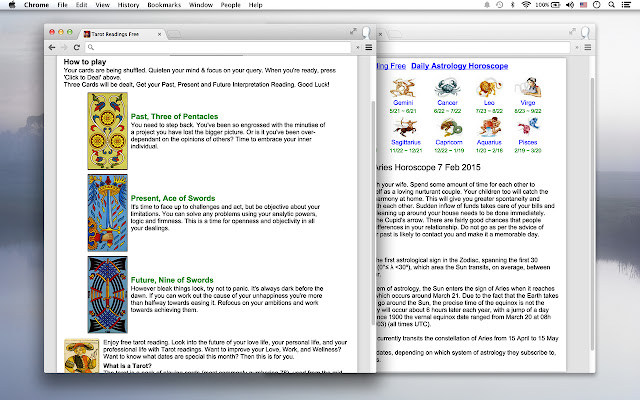Open the Bookmarks menu
Image resolution: width=640 pixels, height=400 pixels.
point(164,5)
